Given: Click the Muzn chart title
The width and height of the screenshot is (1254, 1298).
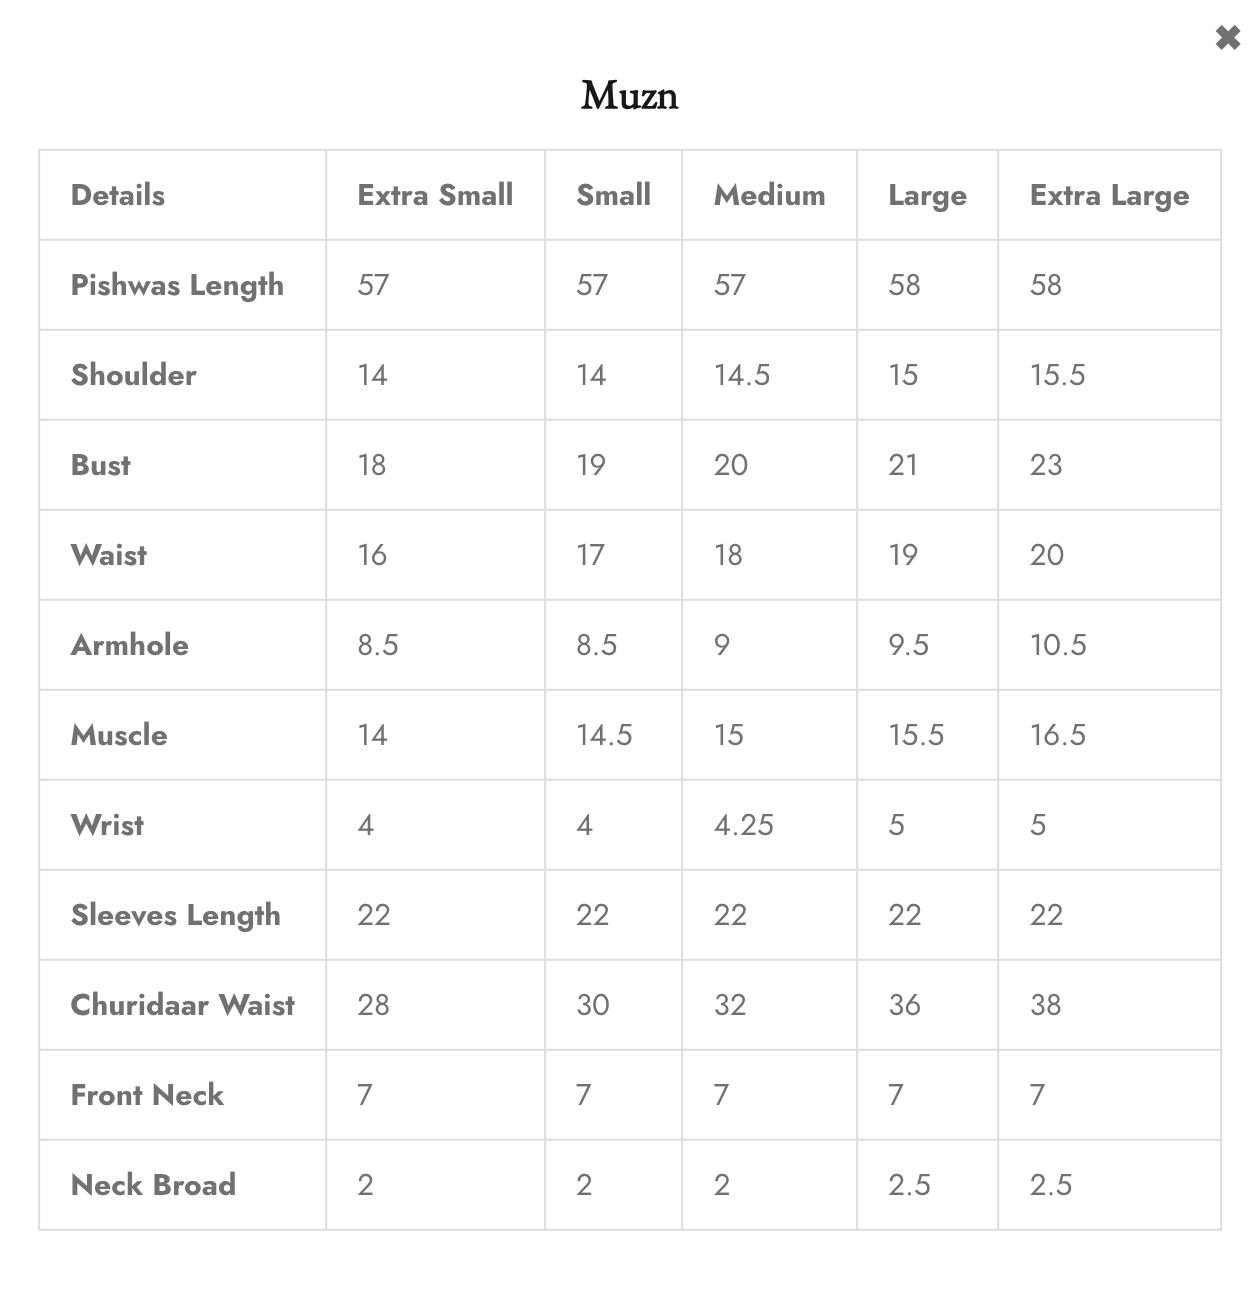Looking at the screenshot, I should click(x=630, y=96).
